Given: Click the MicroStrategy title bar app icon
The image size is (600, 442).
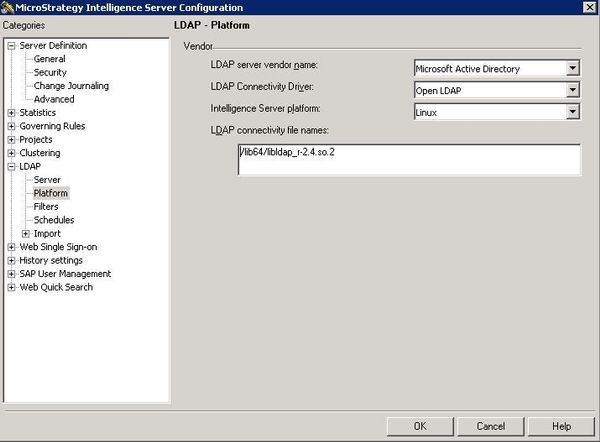Looking at the screenshot, I should pyautogui.click(x=8, y=7).
